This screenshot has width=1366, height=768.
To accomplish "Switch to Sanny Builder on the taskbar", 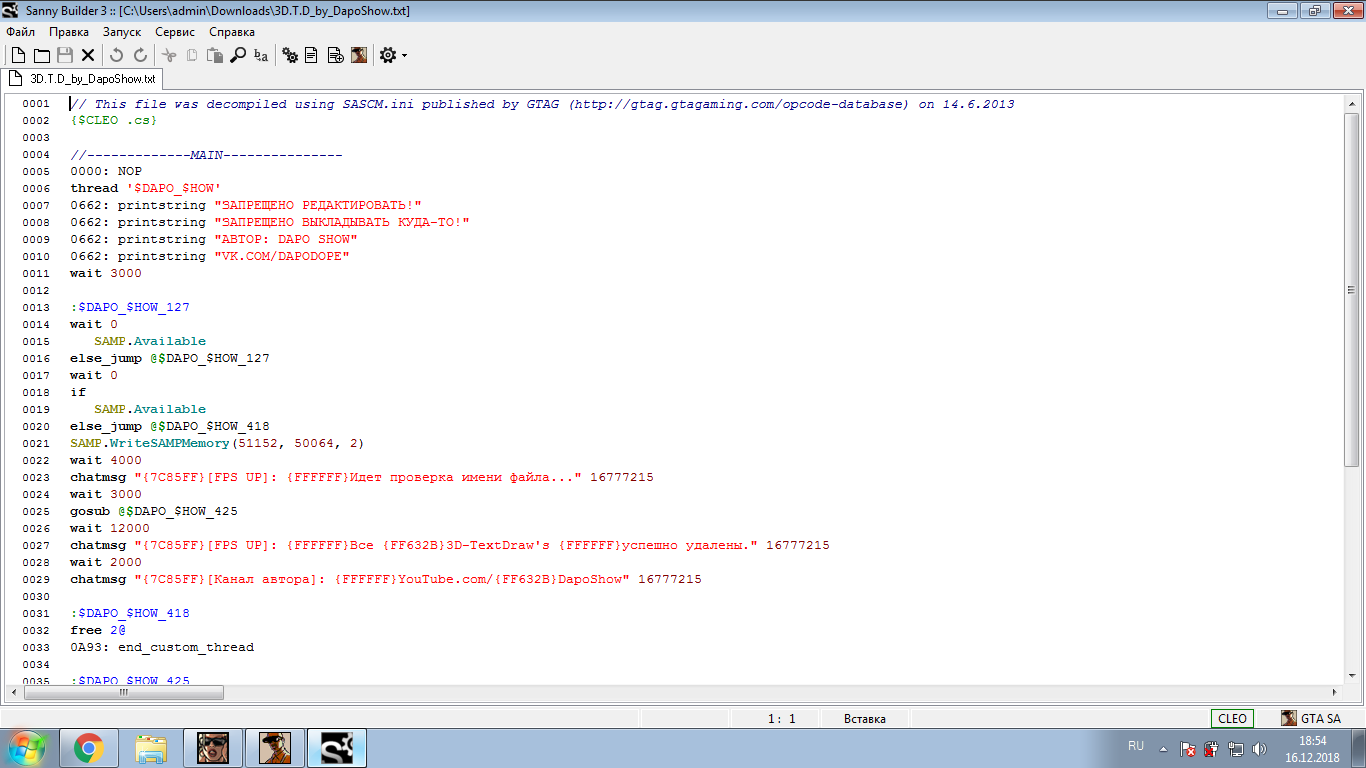I will pos(336,748).
